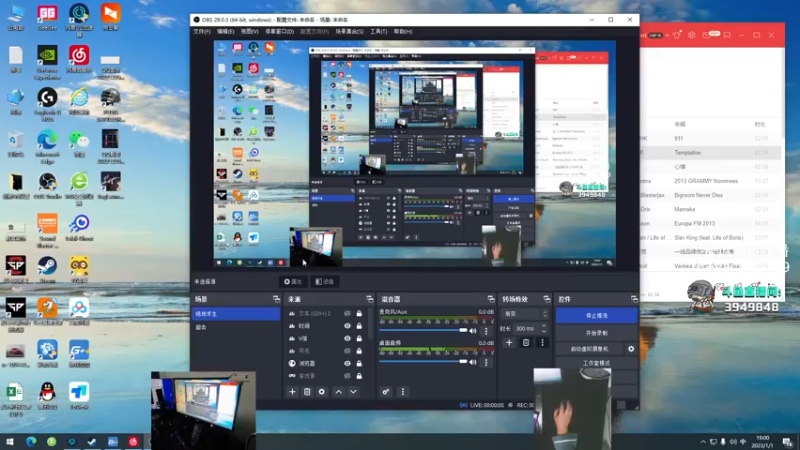
Task: Open skin shirt icon in music player
Action: (677, 35)
